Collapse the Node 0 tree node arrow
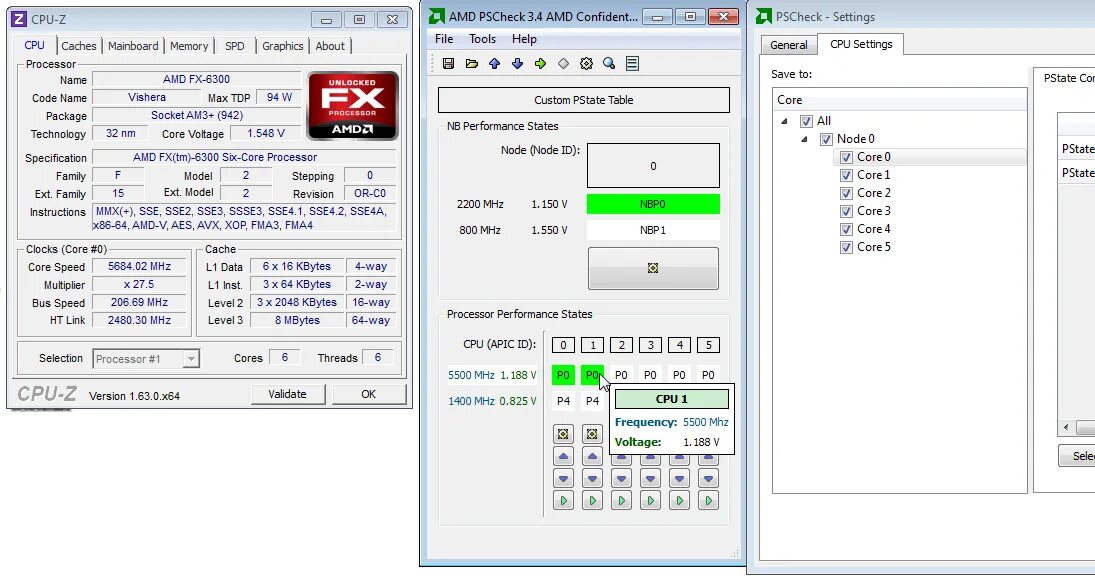Viewport: 1095px width, 580px height. (x=804, y=140)
